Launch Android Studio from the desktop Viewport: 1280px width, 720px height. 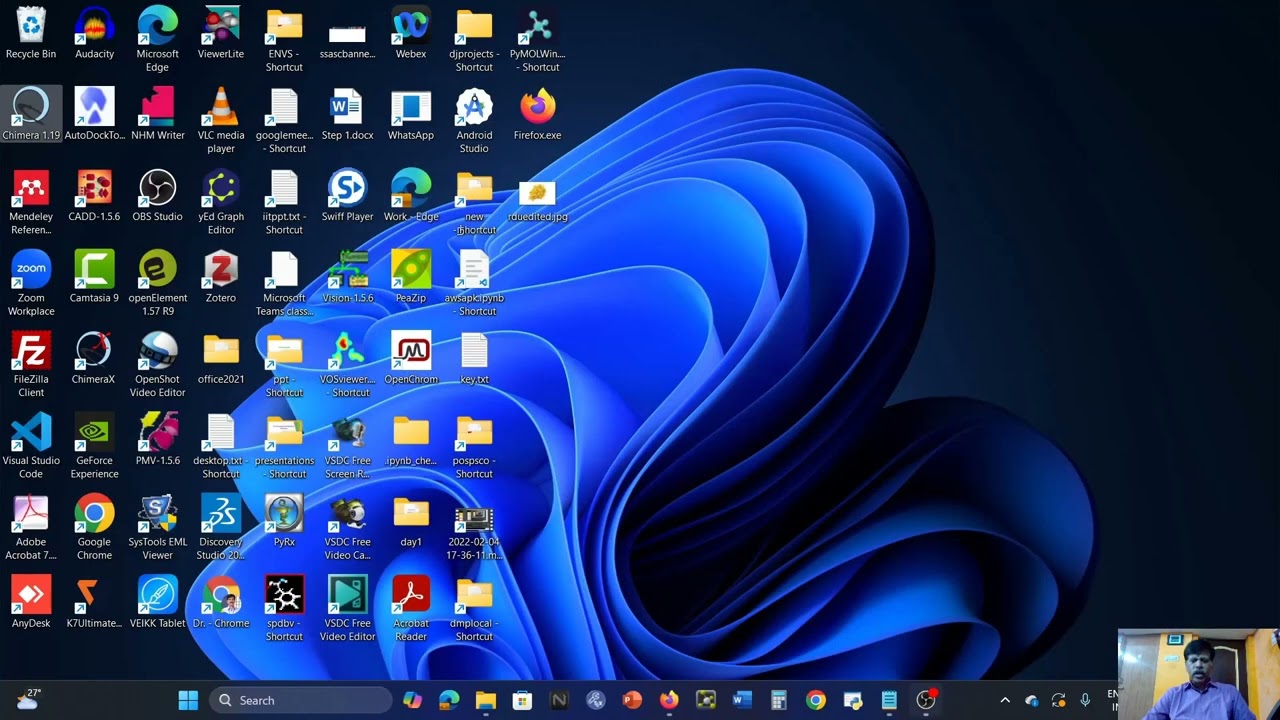coord(474,120)
